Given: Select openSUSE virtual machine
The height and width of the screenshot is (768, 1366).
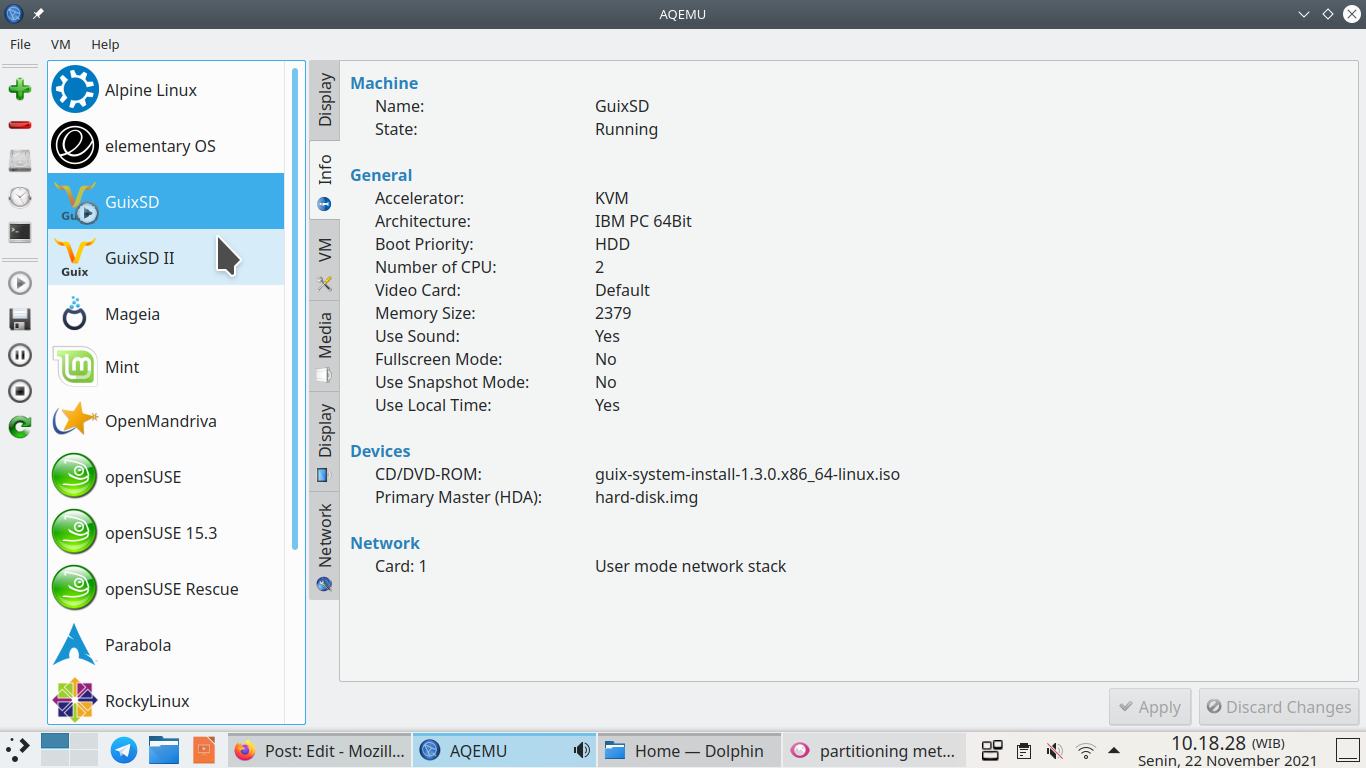Looking at the screenshot, I should 166,477.
